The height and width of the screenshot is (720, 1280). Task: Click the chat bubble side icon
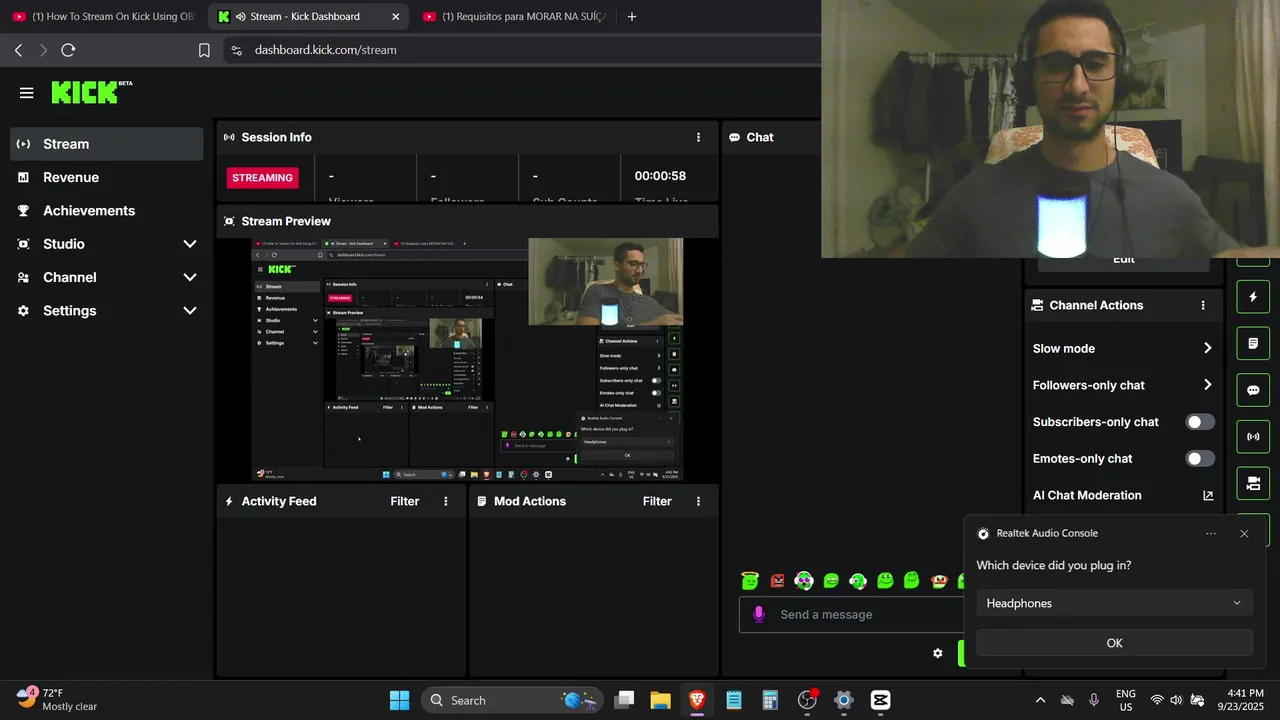tap(1253, 390)
